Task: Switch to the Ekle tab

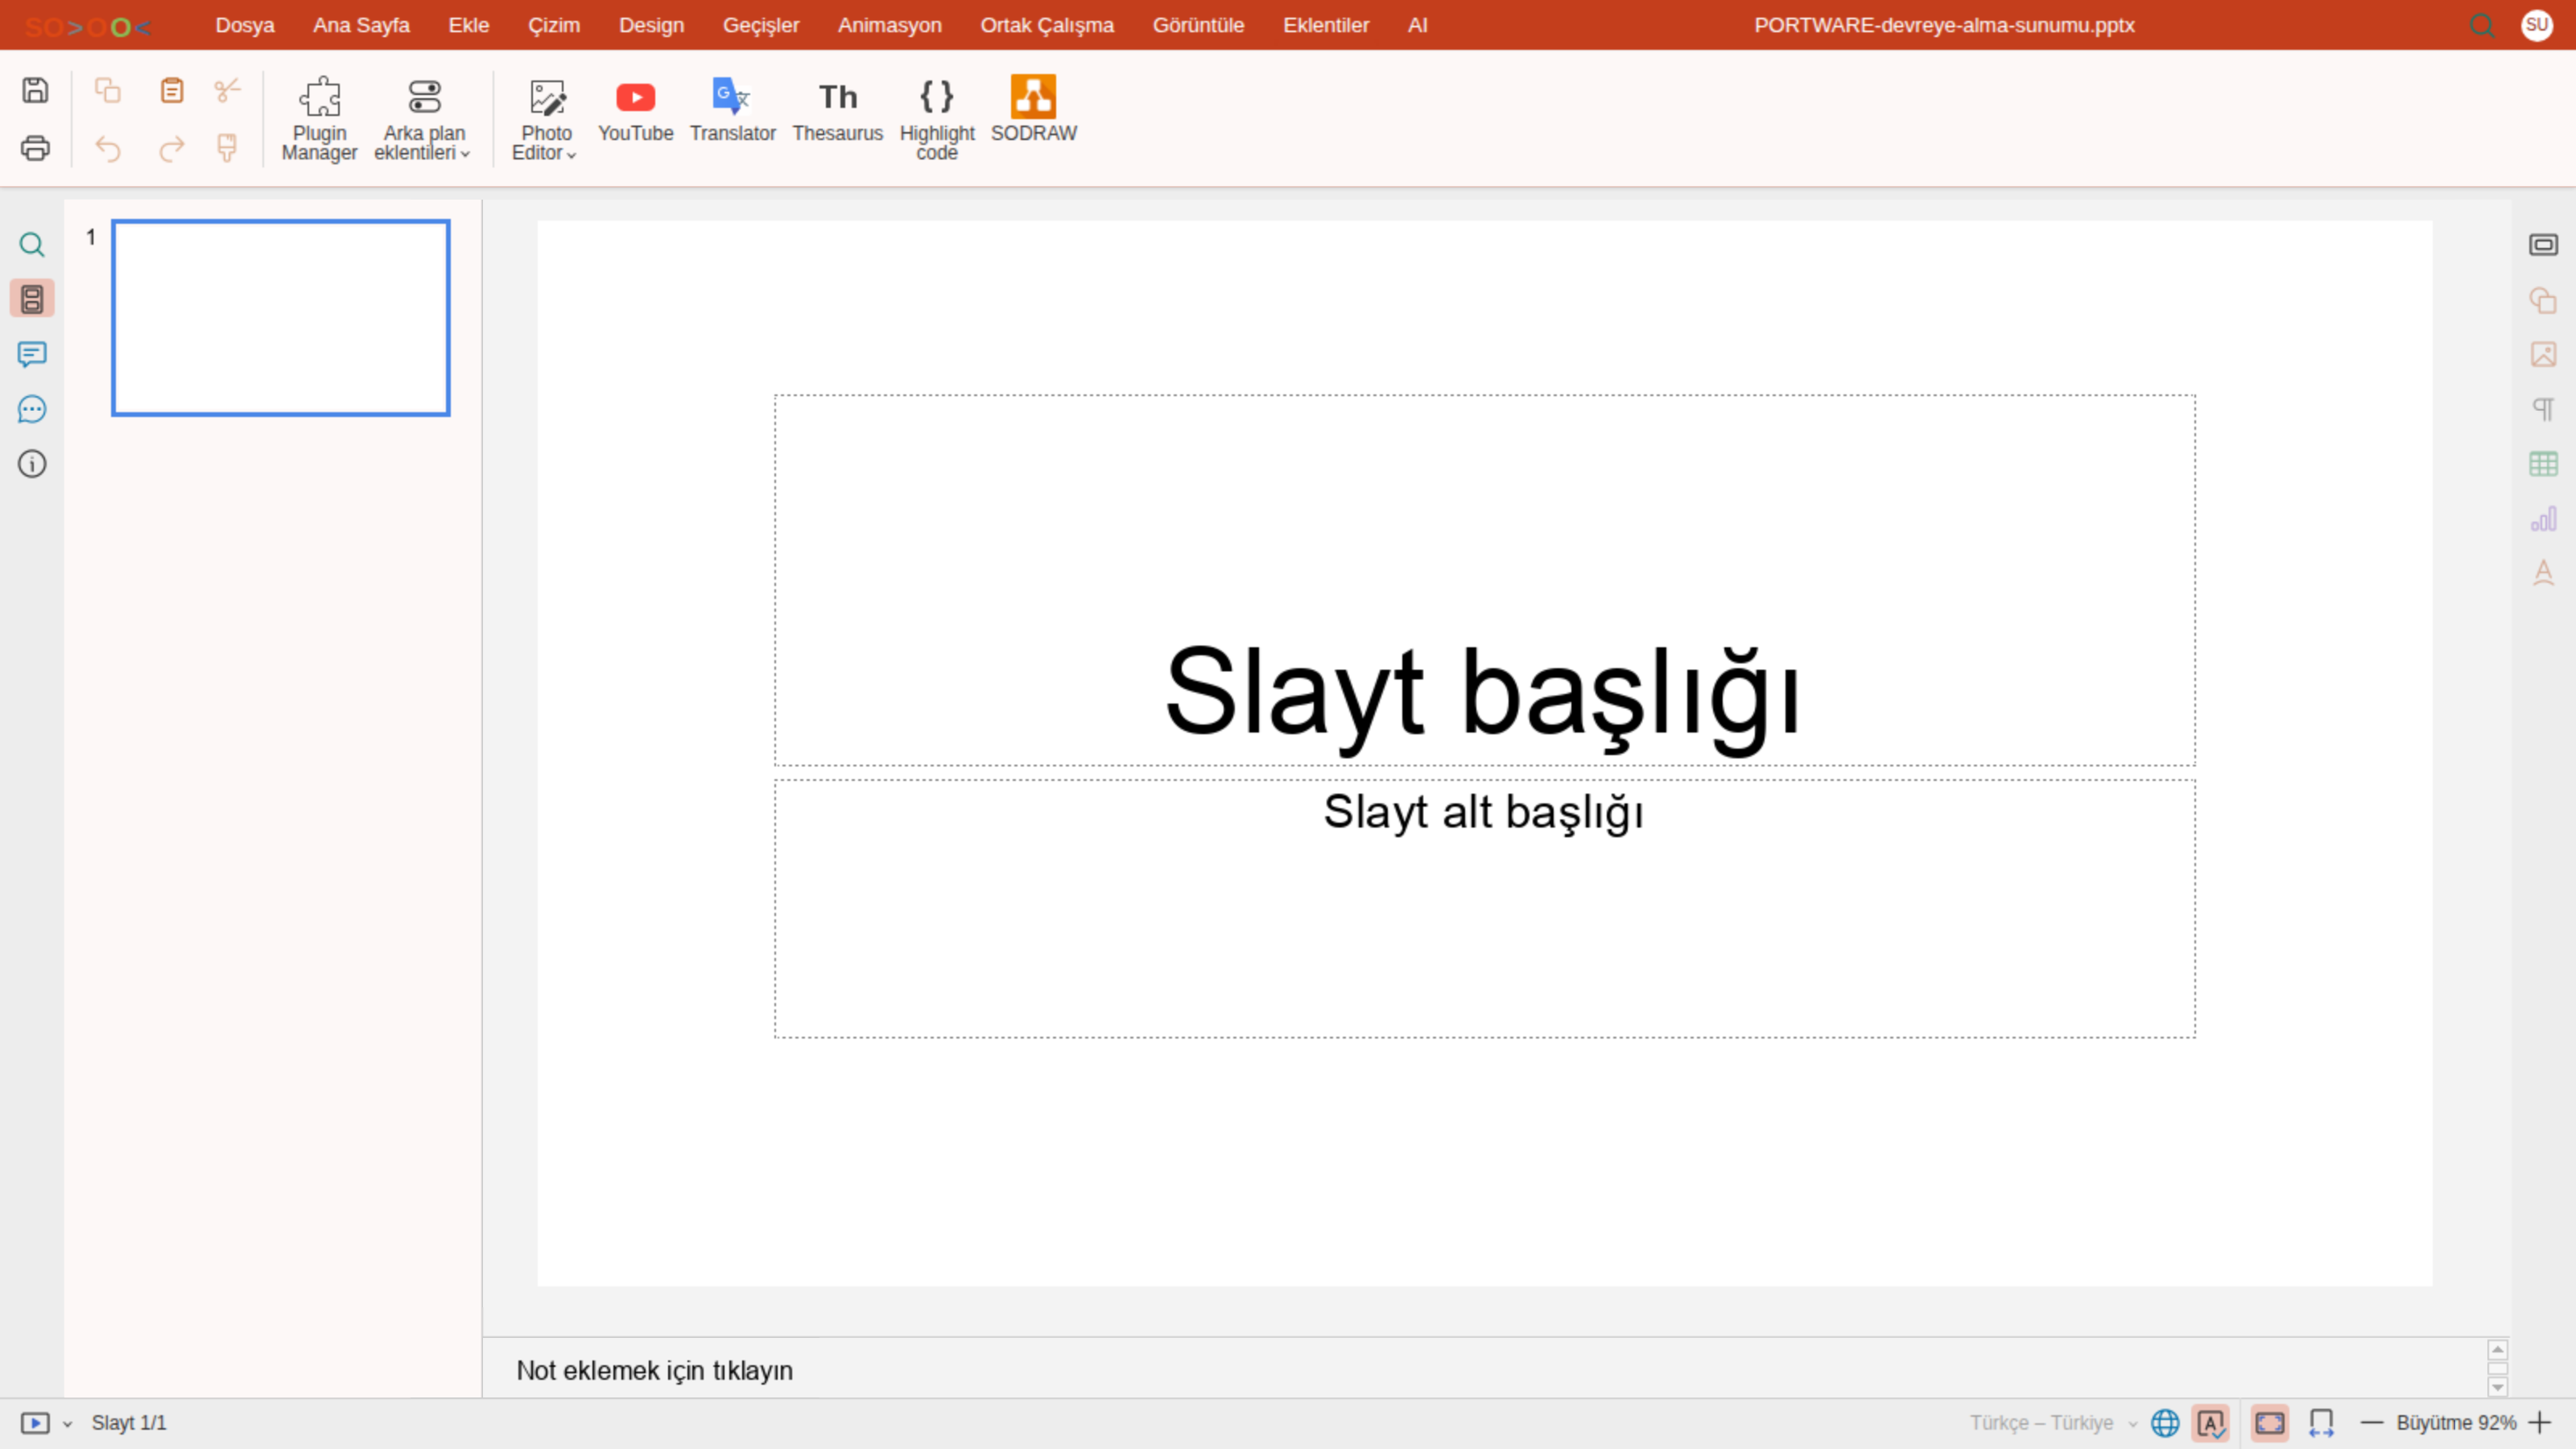Action: point(468,25)
